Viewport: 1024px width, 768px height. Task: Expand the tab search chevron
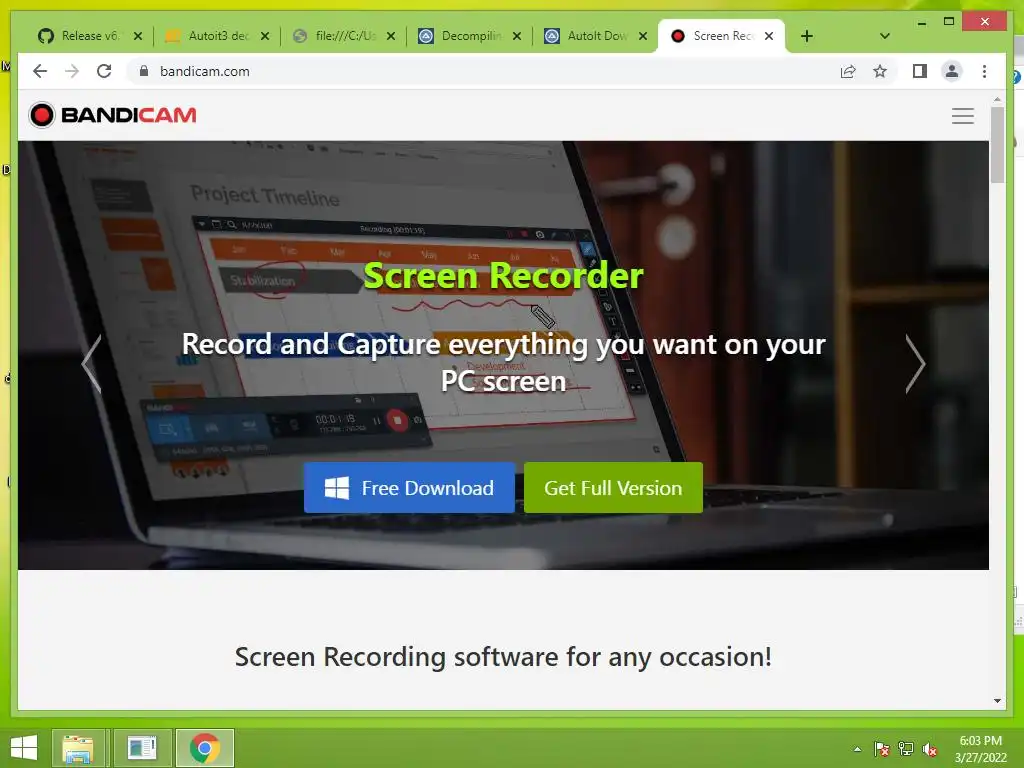point(885,36)
